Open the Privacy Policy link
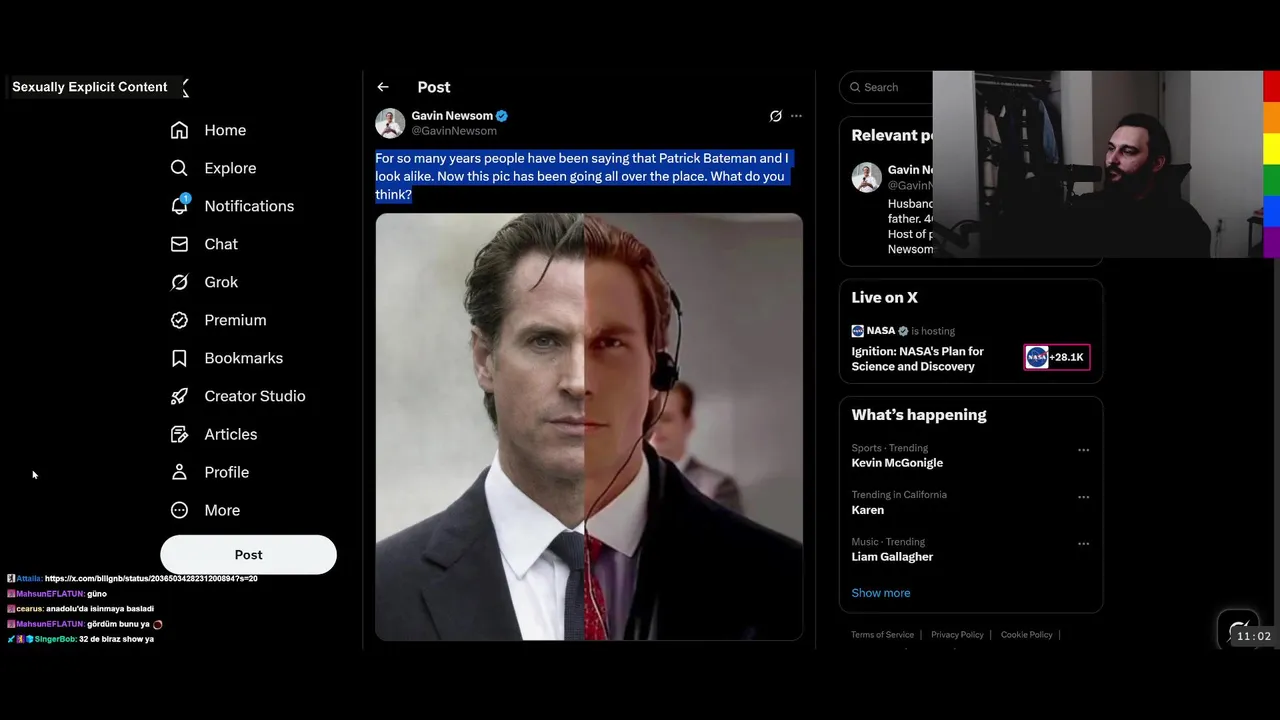The image size is (1280, 720). [957, 635]
